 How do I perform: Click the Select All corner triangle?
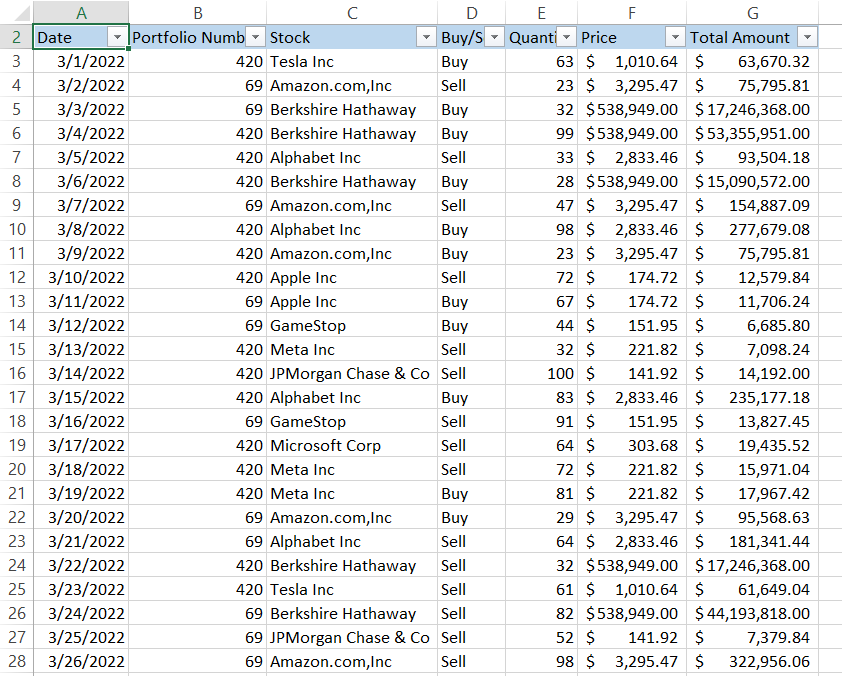coord(16,12)
